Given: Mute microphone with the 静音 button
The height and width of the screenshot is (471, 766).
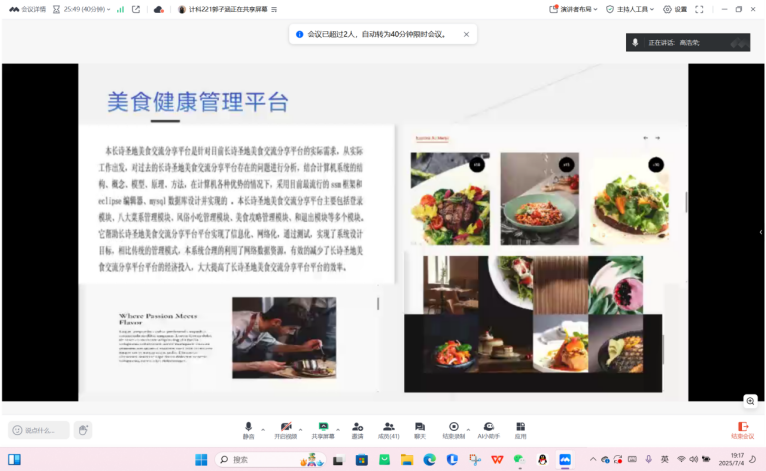Looking at the screenshot, I should (248, 429).
